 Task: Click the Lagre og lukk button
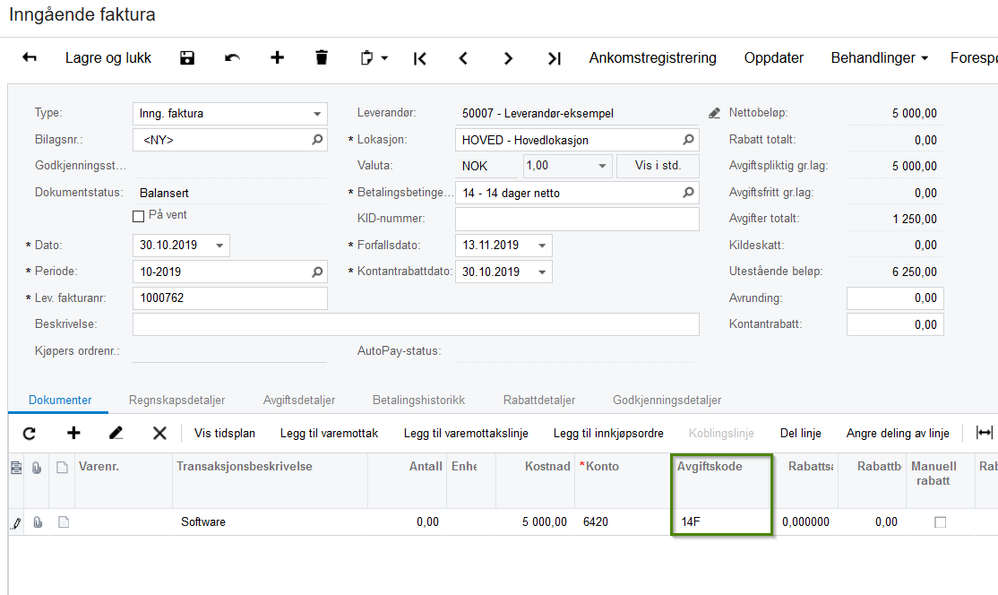[x=108, y=58]
